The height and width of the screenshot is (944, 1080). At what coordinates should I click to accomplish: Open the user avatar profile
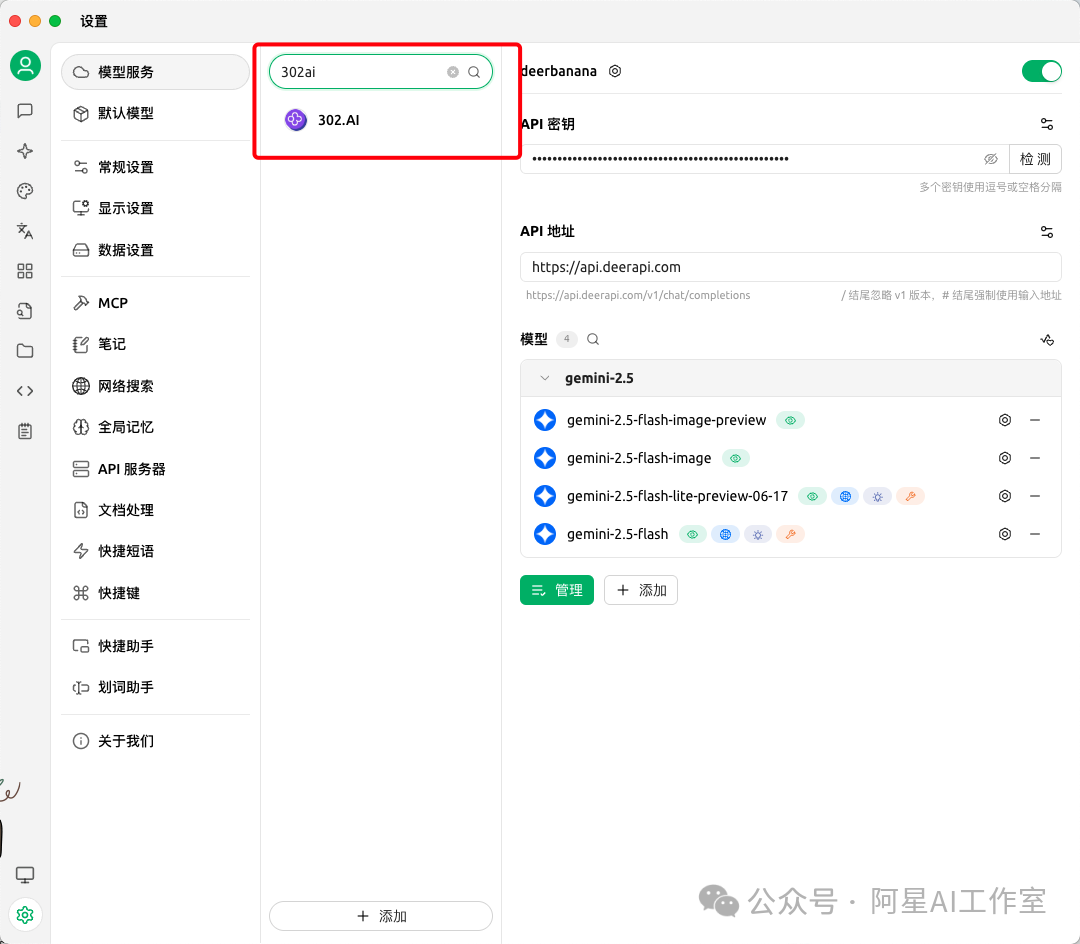[x=25, y=65]
